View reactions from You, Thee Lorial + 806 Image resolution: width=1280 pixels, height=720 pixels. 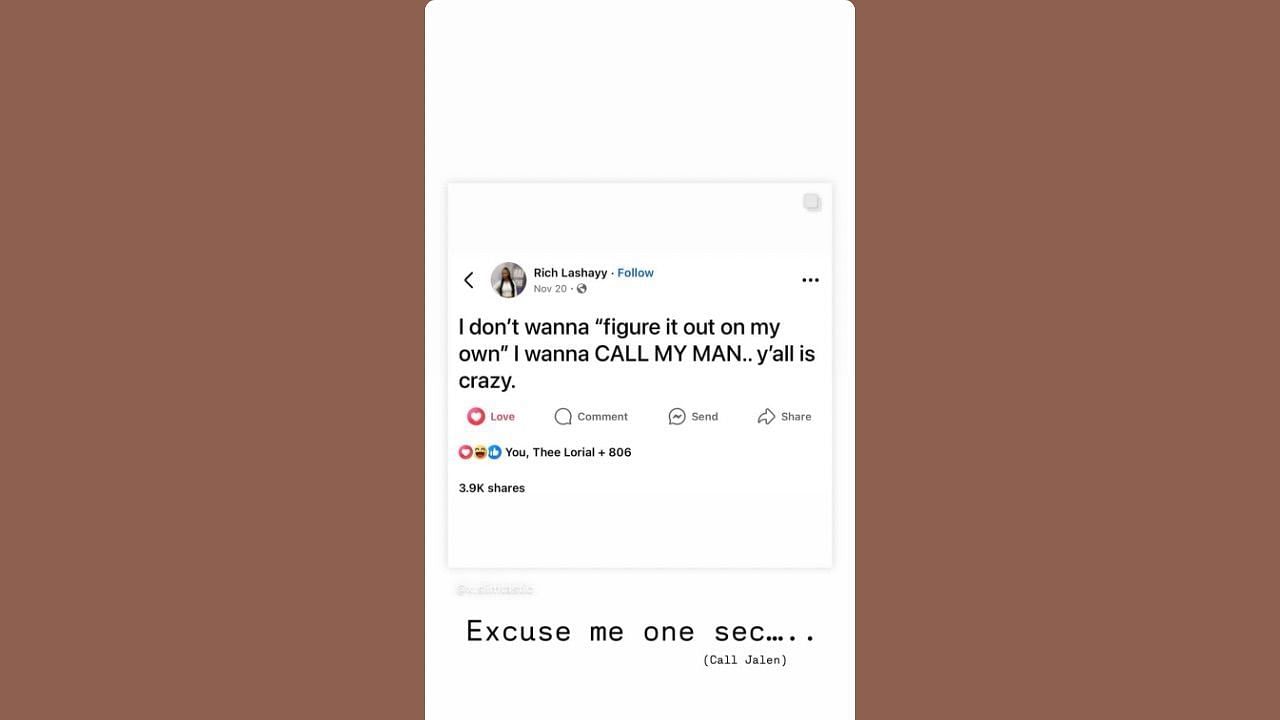click(568, 452)
